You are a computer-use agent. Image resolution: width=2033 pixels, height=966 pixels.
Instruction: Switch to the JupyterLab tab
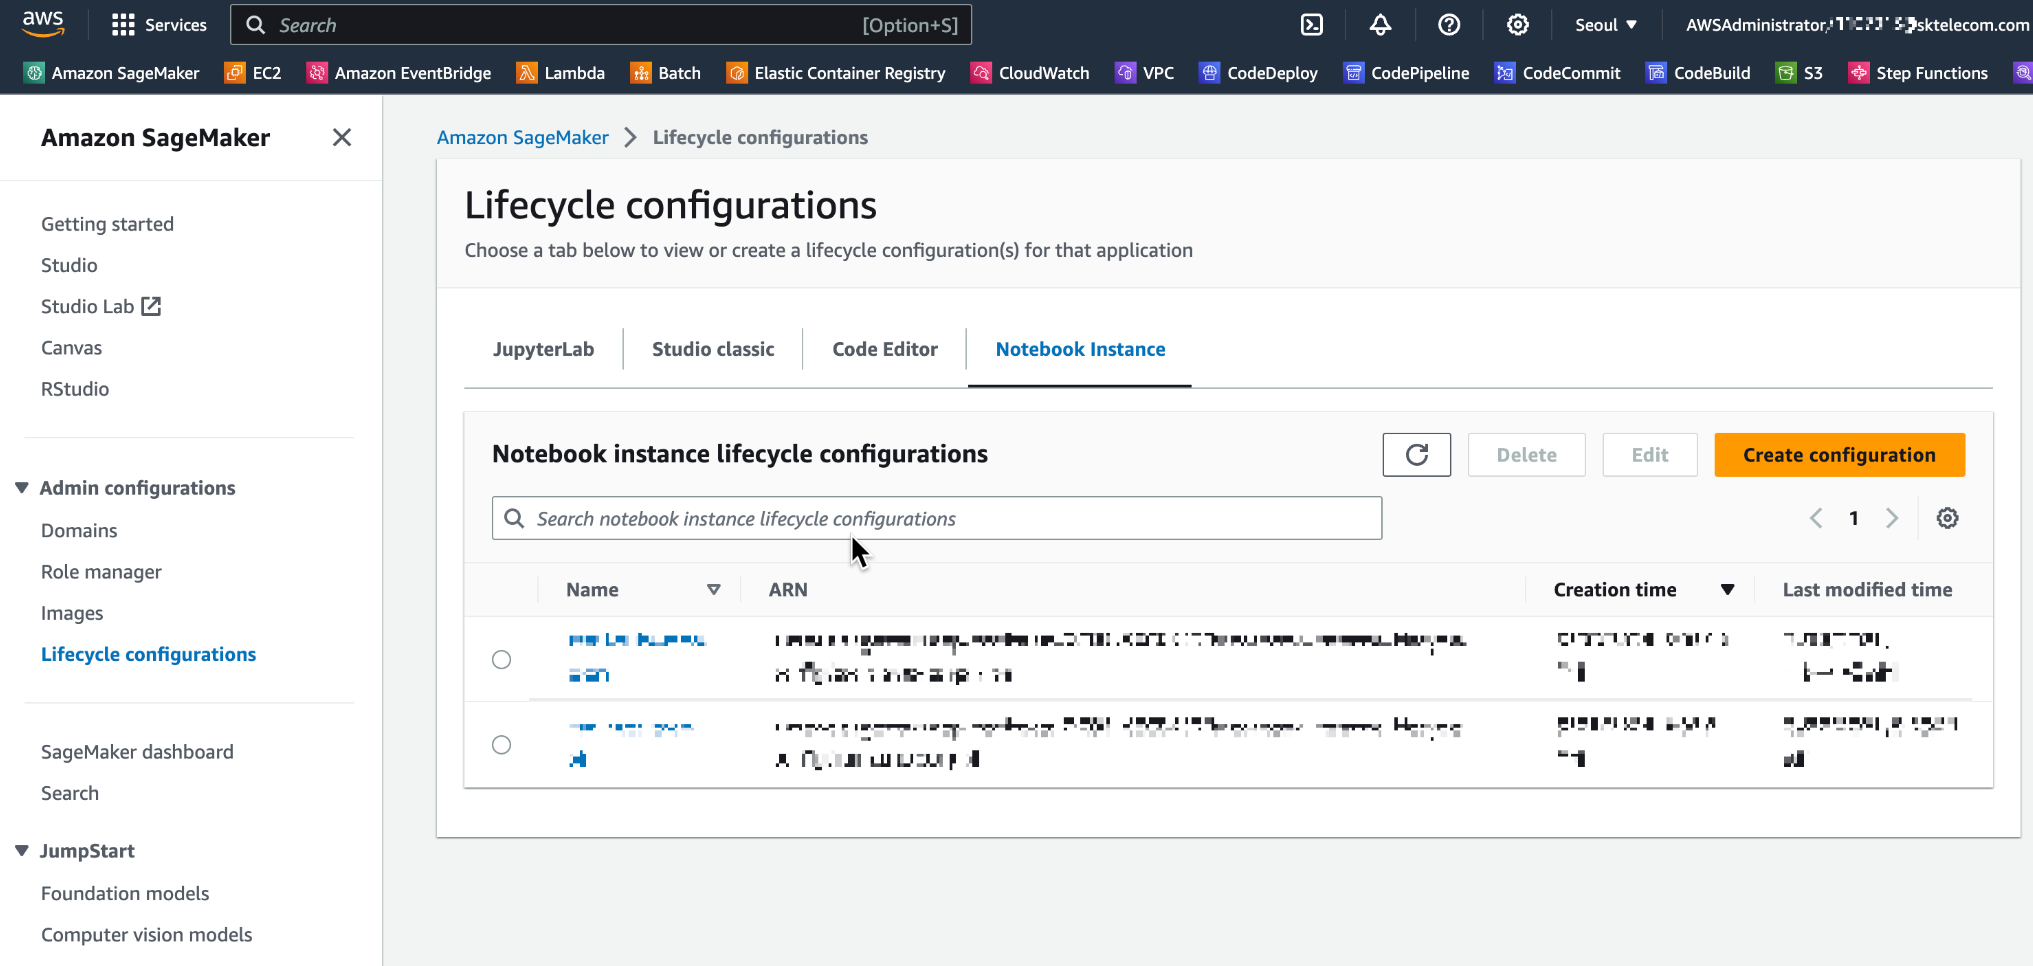tap(543, 349)
